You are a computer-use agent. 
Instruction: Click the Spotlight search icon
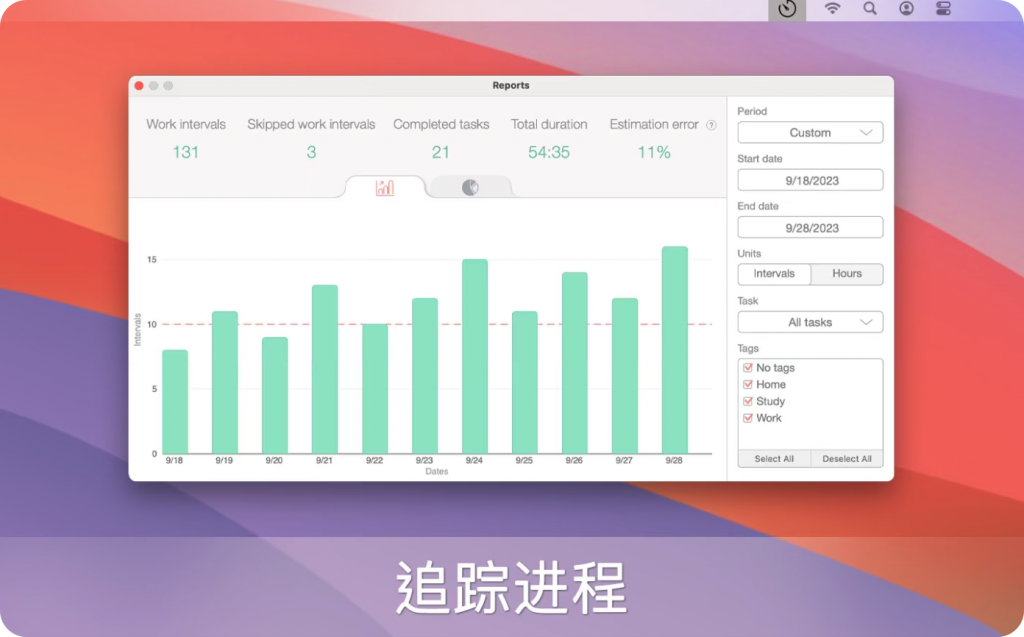[x=869, y=9]
